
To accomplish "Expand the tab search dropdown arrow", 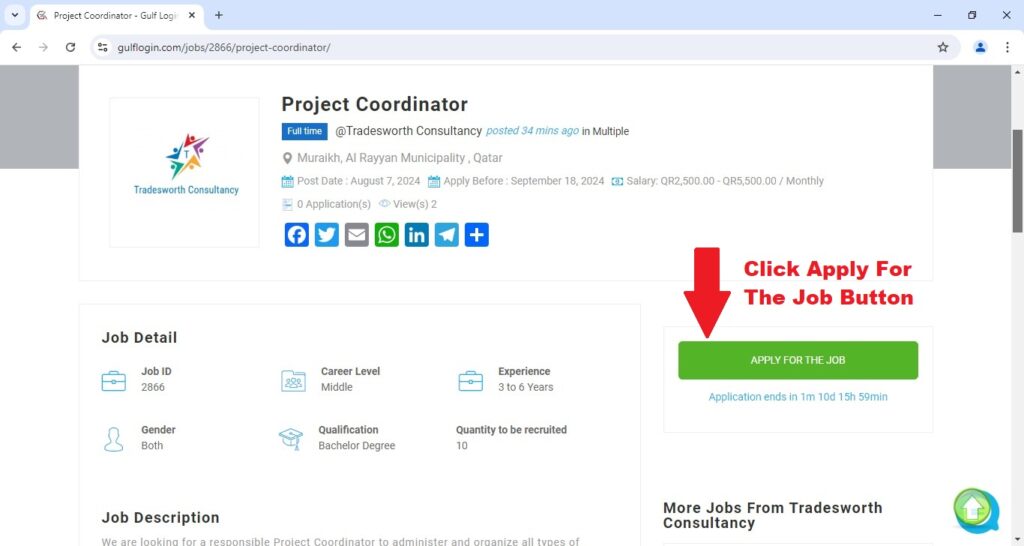I will click(x=14, y=15).
